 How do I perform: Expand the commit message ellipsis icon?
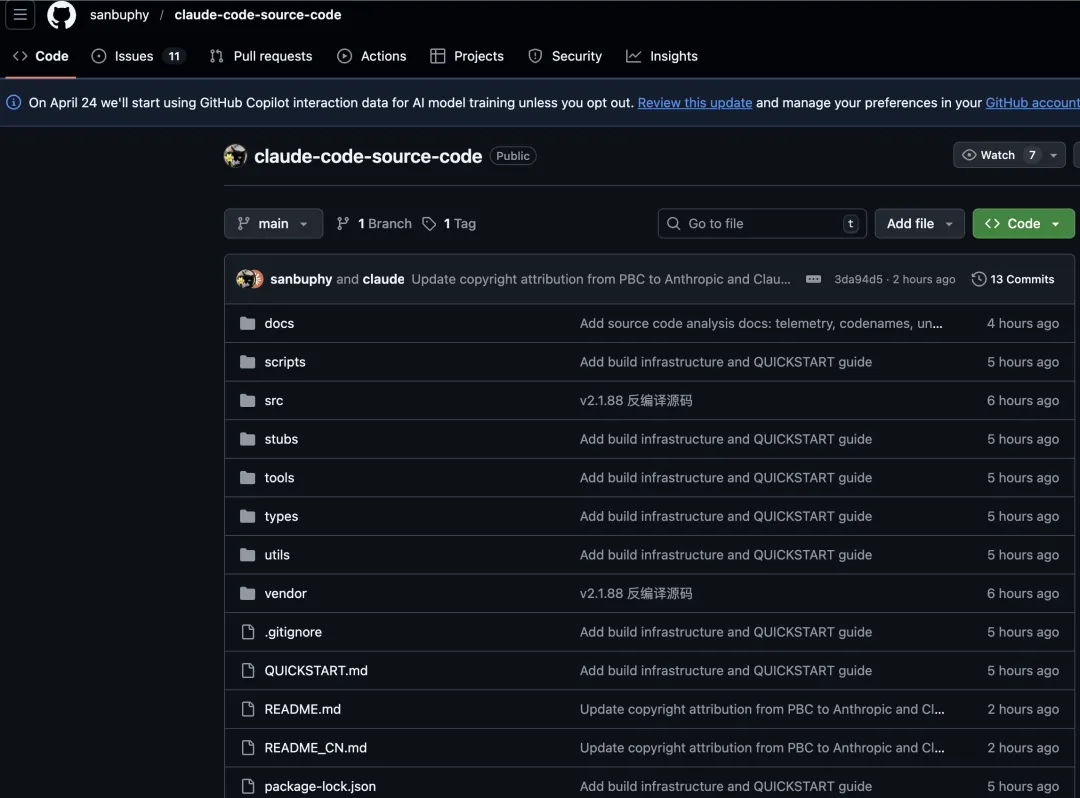coord(813,279)
